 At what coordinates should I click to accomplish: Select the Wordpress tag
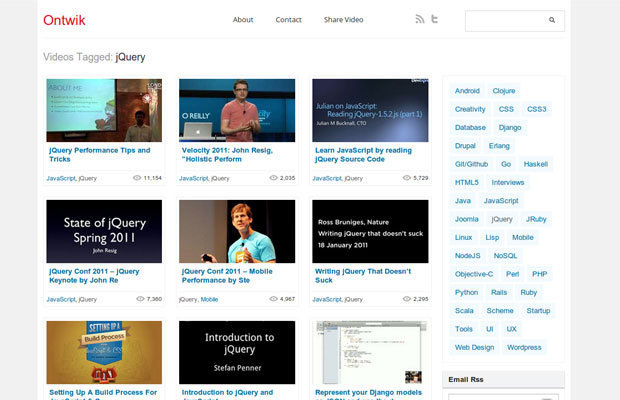coord(524,347)
